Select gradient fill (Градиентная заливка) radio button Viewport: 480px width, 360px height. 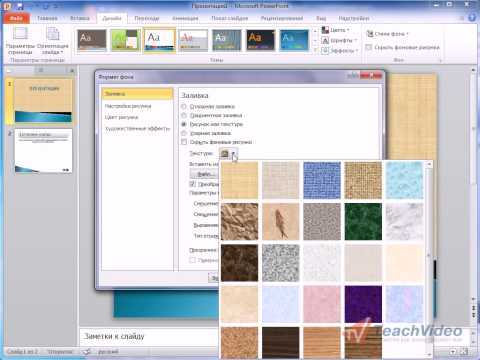pyautogui.click(x=184, y=115)
